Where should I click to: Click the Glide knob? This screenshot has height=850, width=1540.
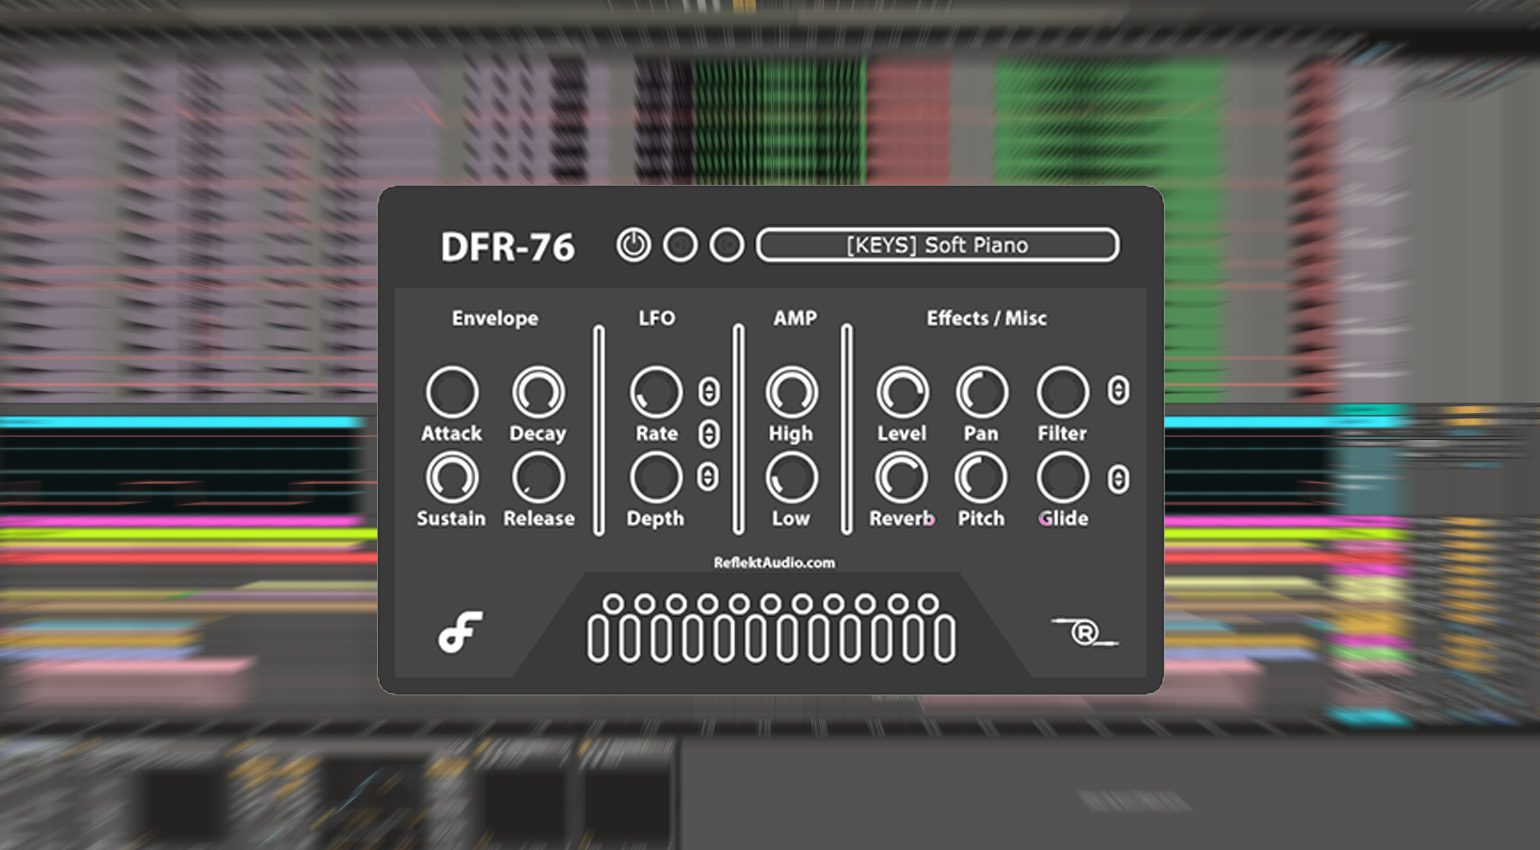tap(1062, 477)
